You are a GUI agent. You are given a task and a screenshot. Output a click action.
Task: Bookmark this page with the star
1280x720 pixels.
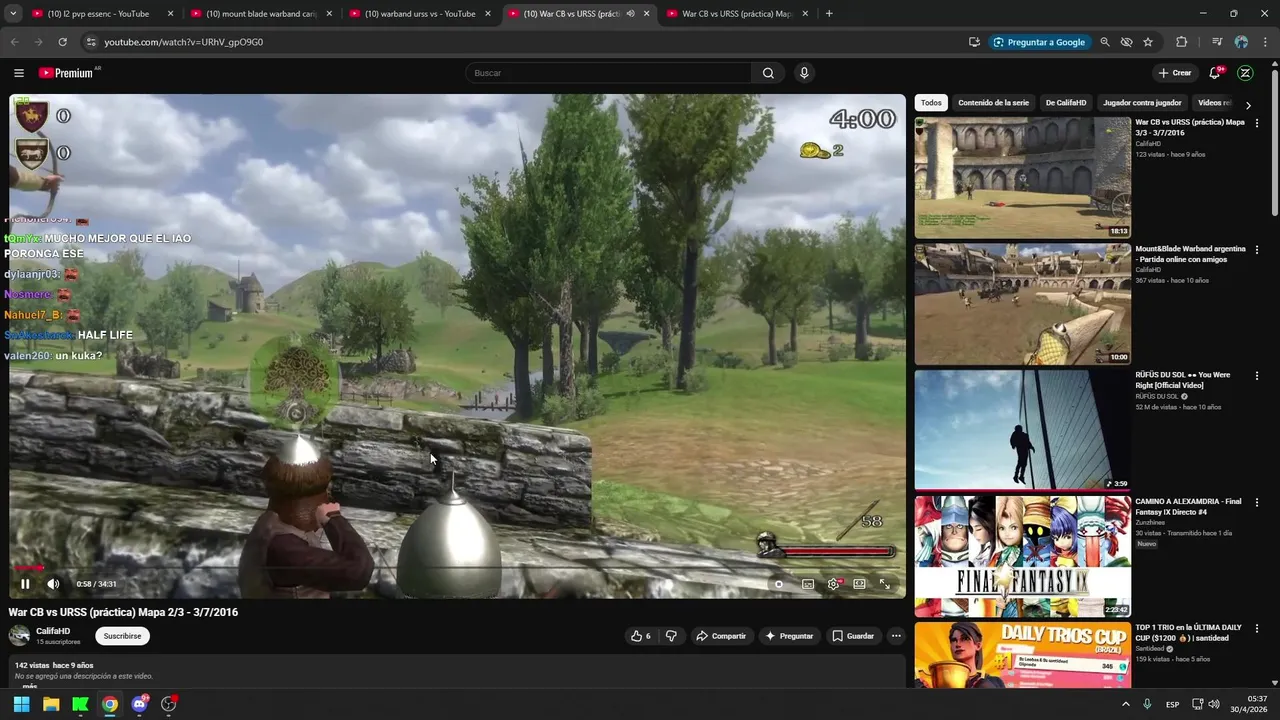1148,42
